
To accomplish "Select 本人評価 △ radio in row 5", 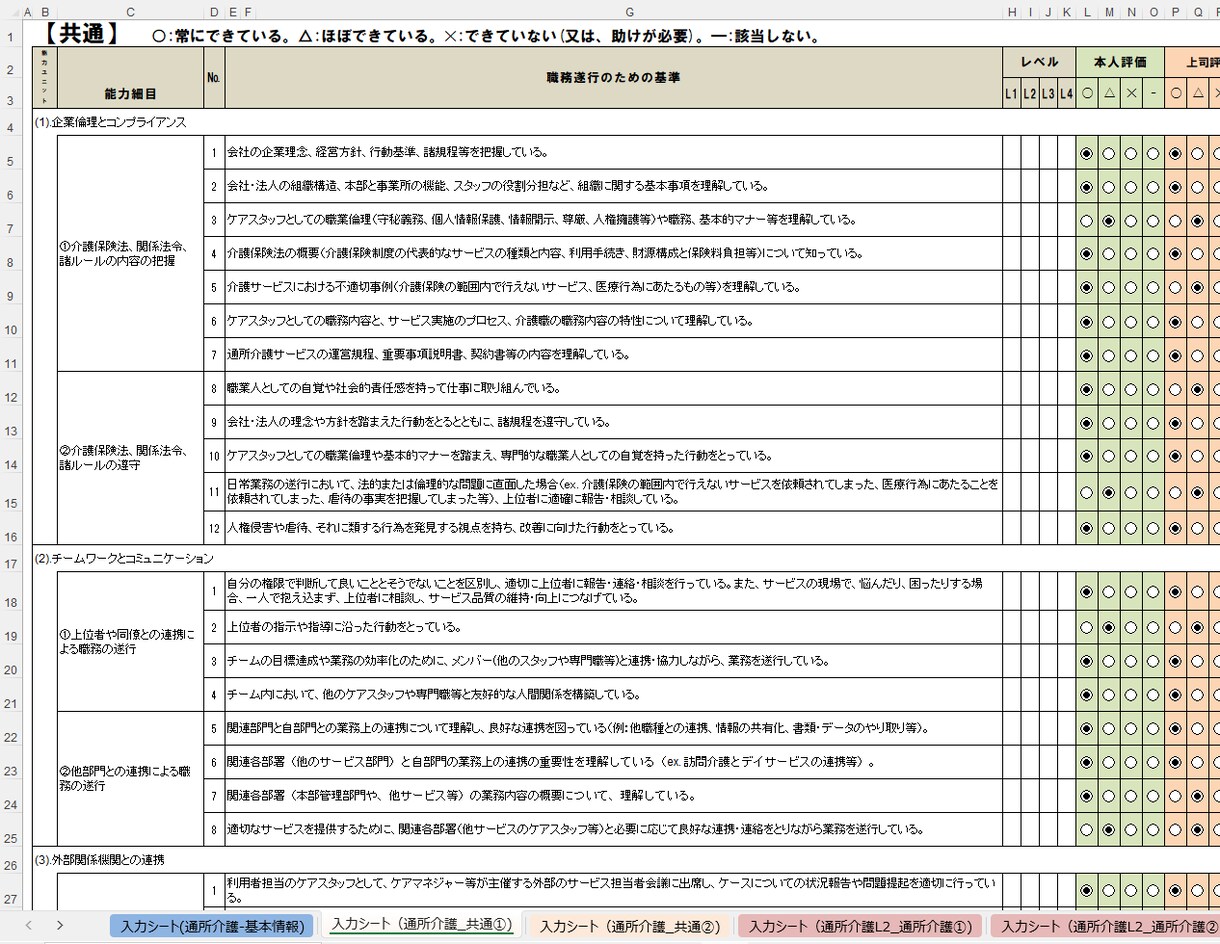I will click(1109, 154).
